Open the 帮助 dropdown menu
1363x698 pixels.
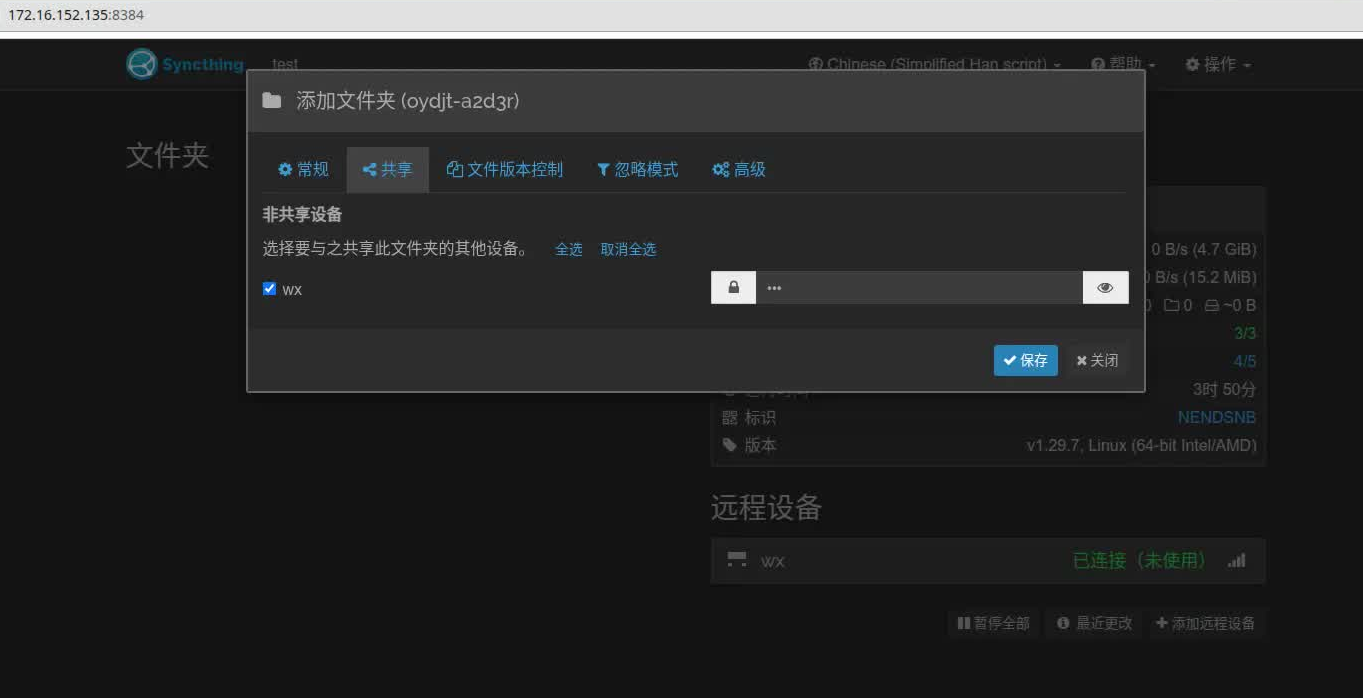point(1123,63)
